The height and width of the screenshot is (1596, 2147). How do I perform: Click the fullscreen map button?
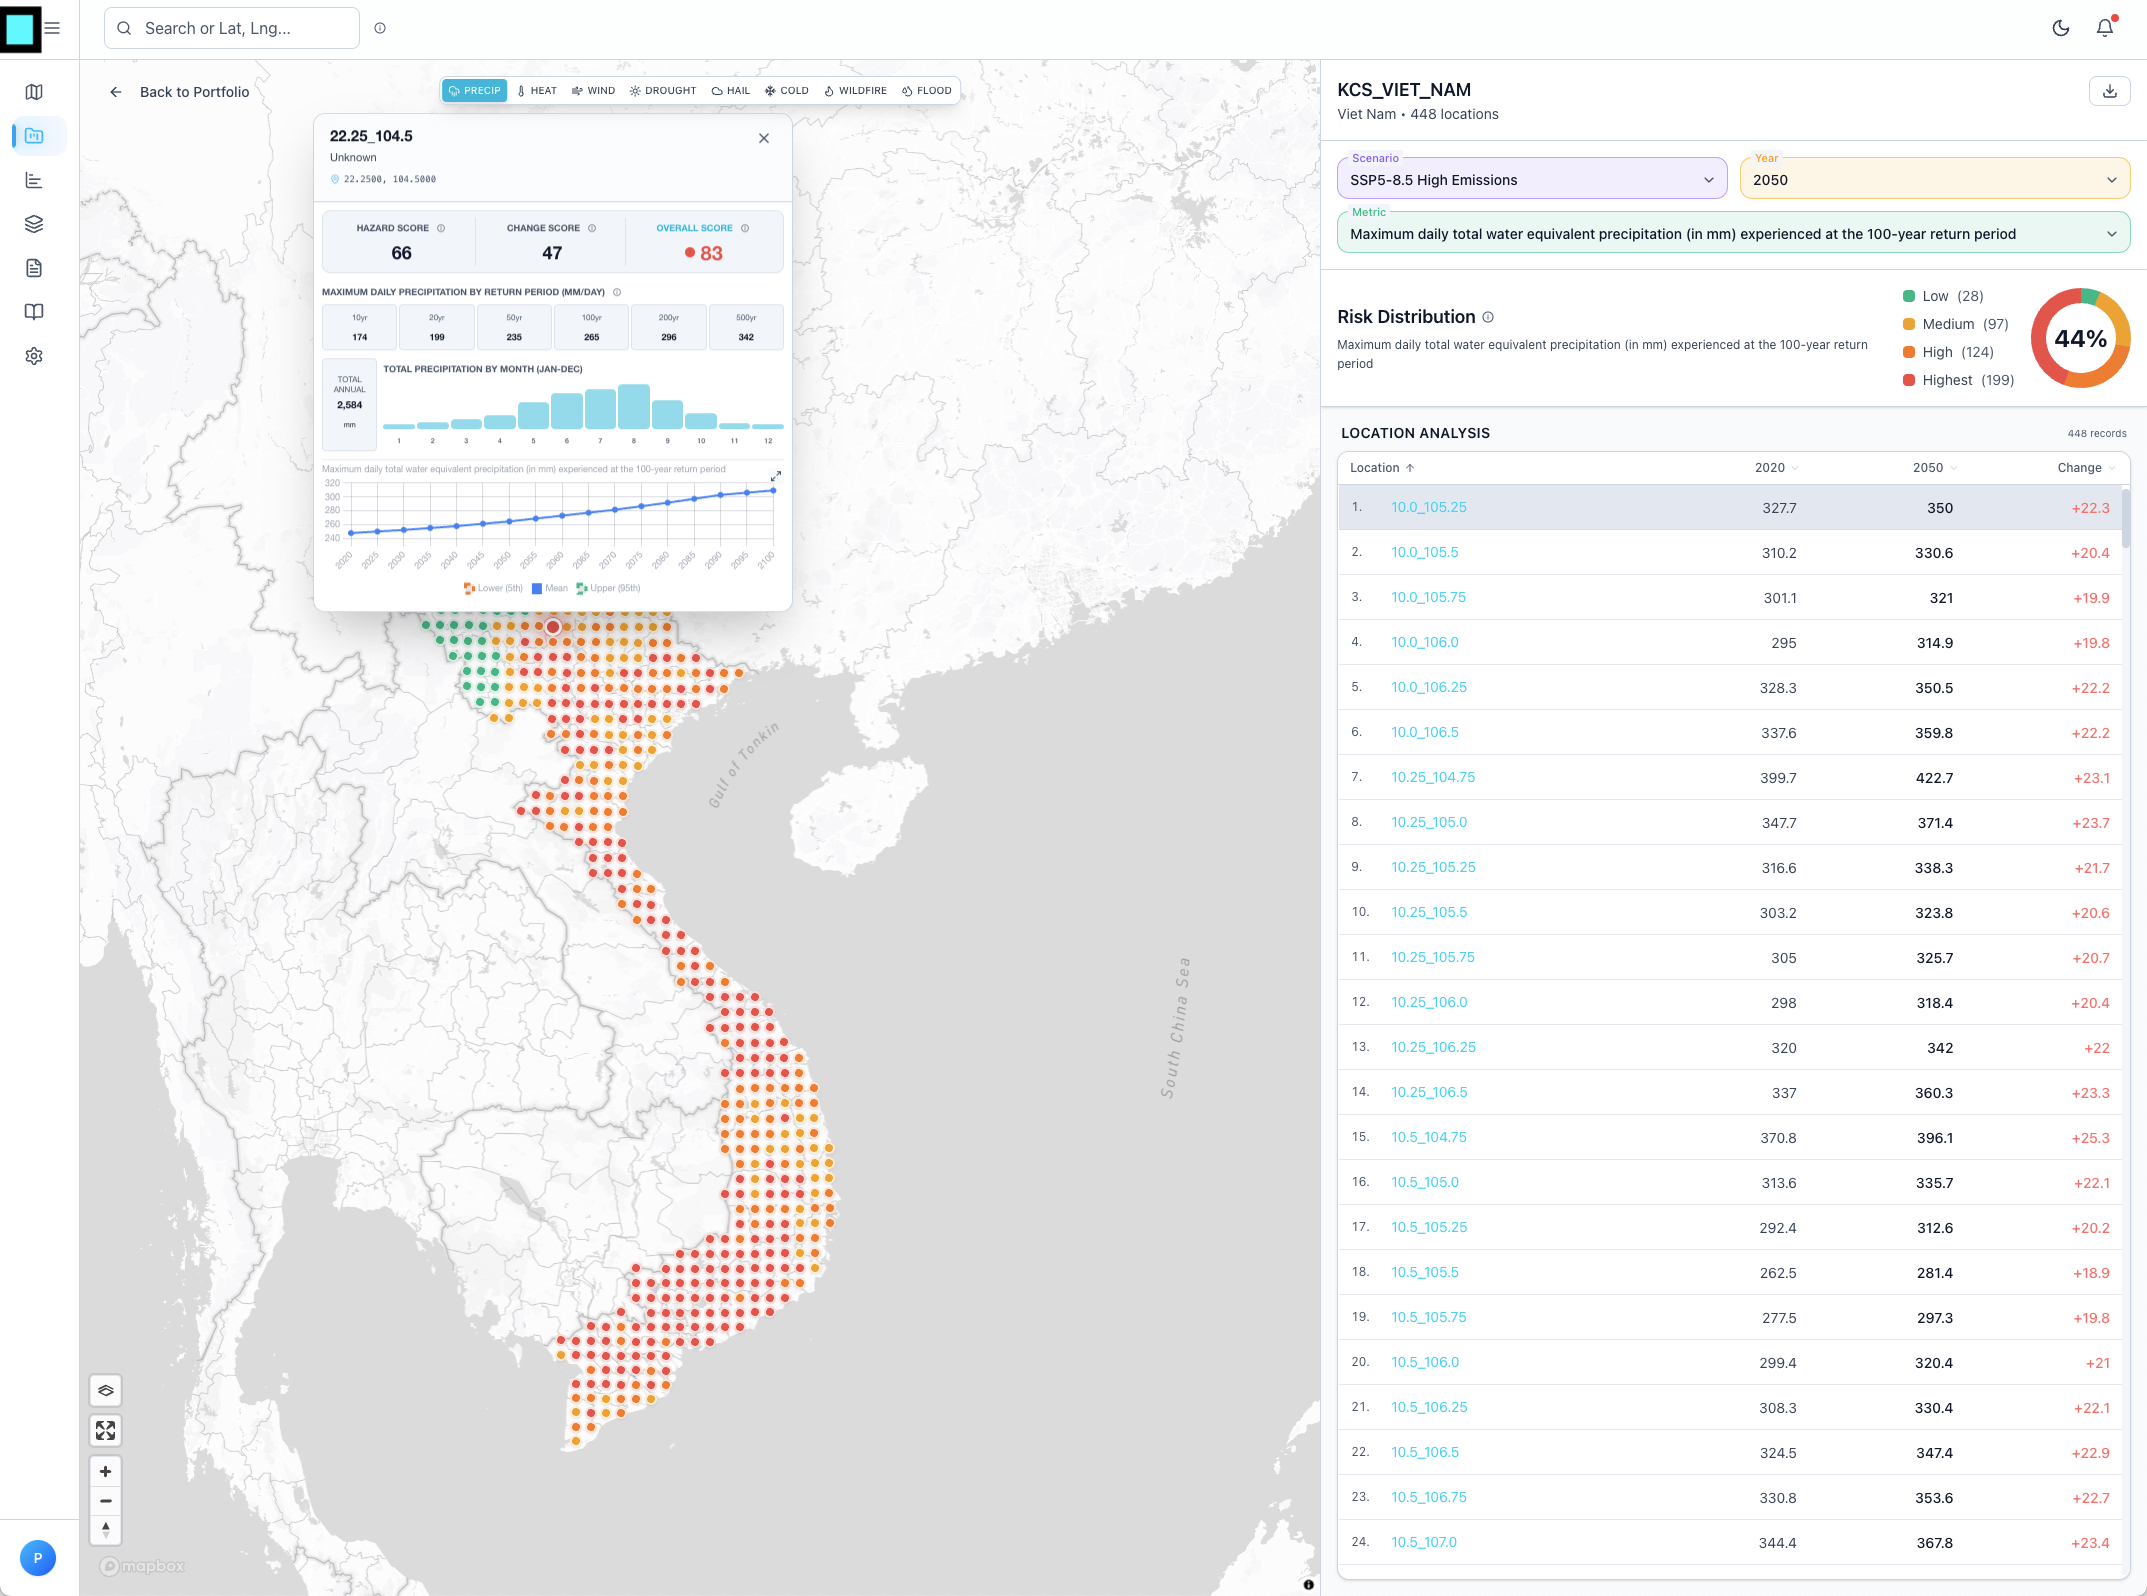[106, 1430]
